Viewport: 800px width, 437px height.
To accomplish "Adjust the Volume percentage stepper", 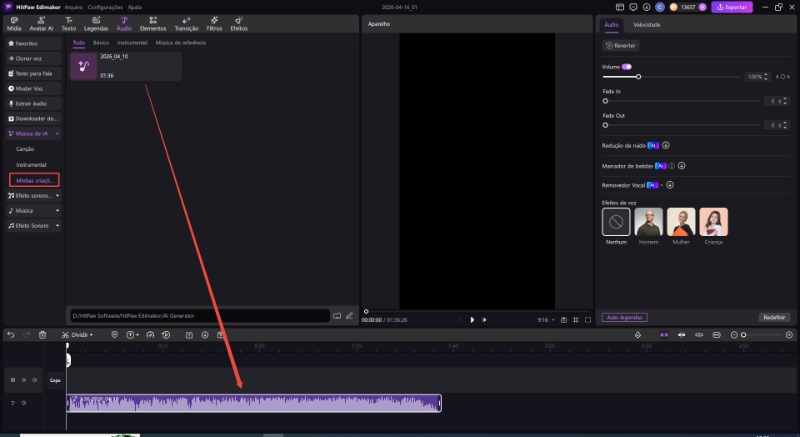I will pyautogui.click(x=765, y=77).
